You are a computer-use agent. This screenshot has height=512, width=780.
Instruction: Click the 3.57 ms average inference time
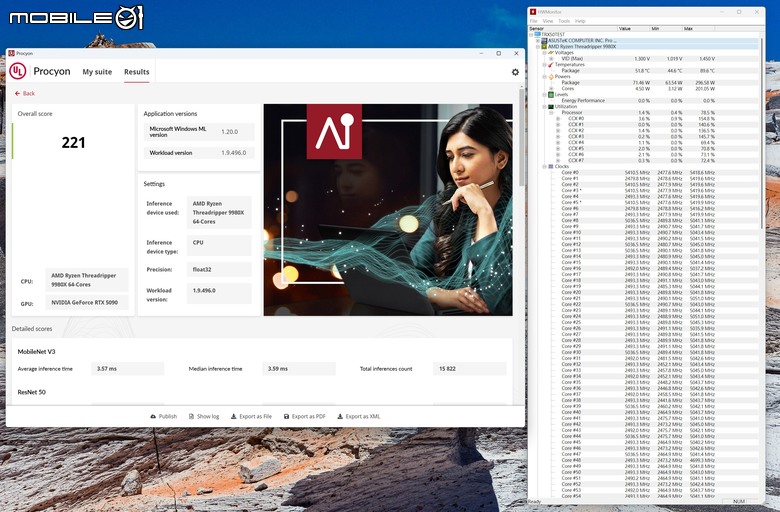127,369
